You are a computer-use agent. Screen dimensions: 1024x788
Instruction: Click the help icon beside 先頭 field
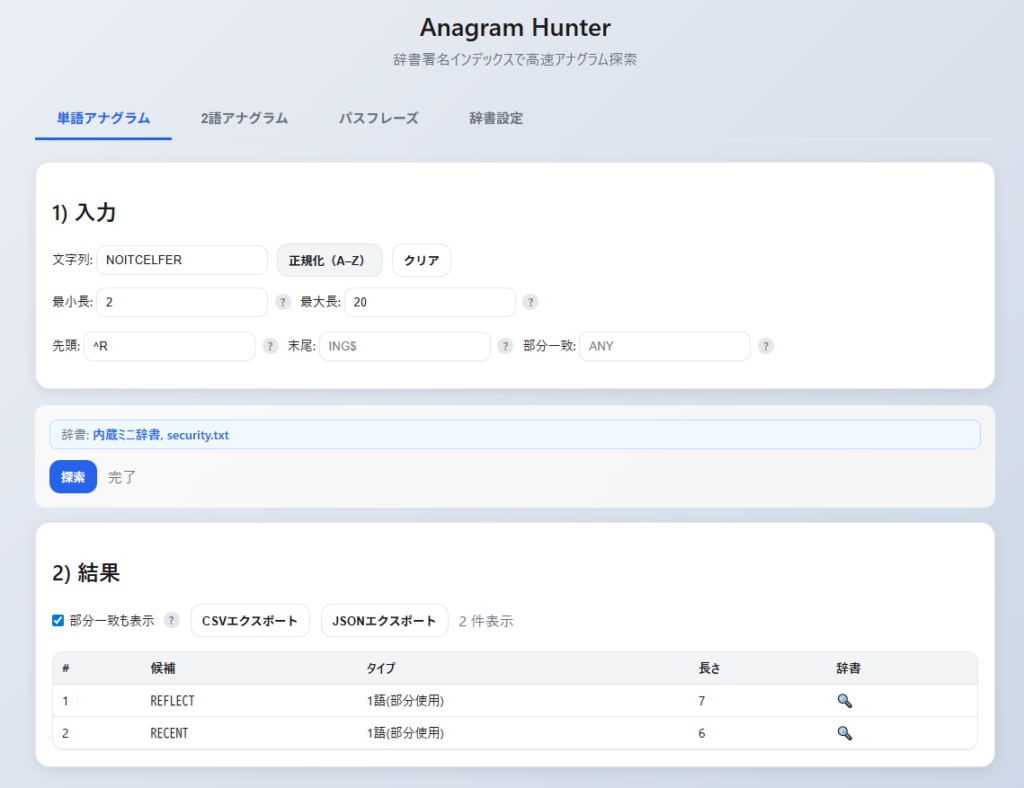[x=270, y=346]
